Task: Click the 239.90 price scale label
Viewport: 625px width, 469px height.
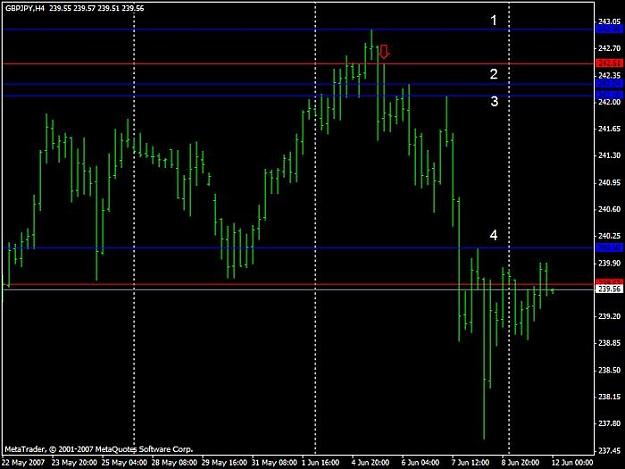Action: 609,263
